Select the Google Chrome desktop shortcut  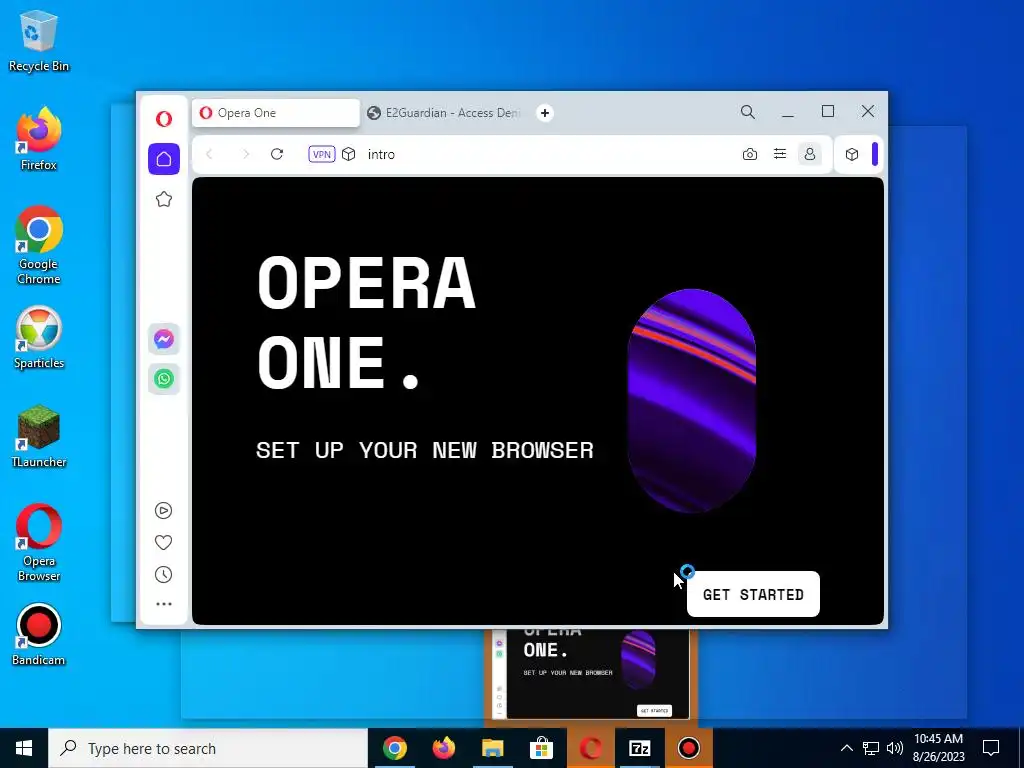point(39,246)
